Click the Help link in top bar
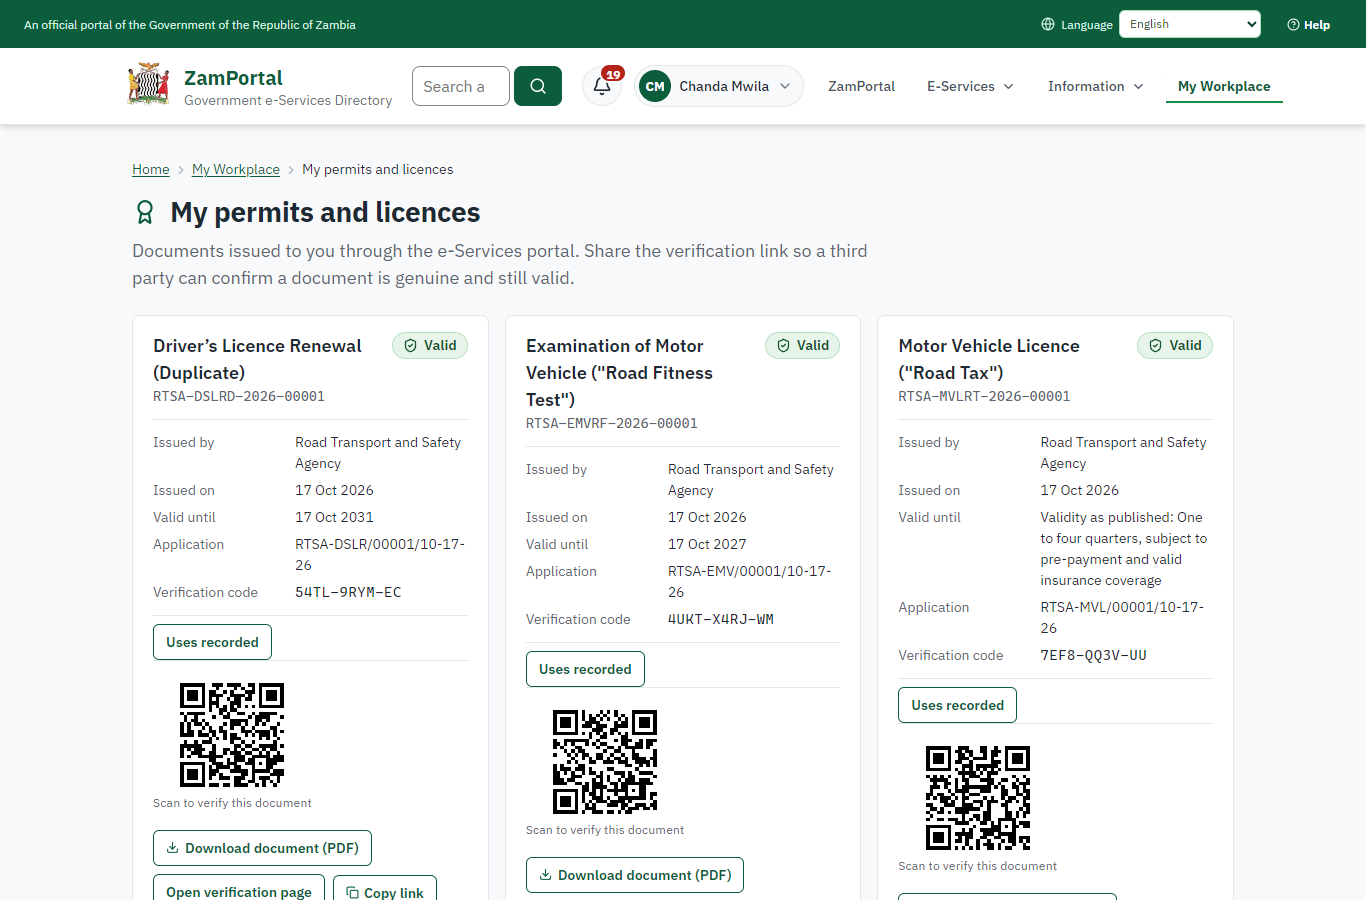This screenshot has height=900, width=1366. [1308, 24]
